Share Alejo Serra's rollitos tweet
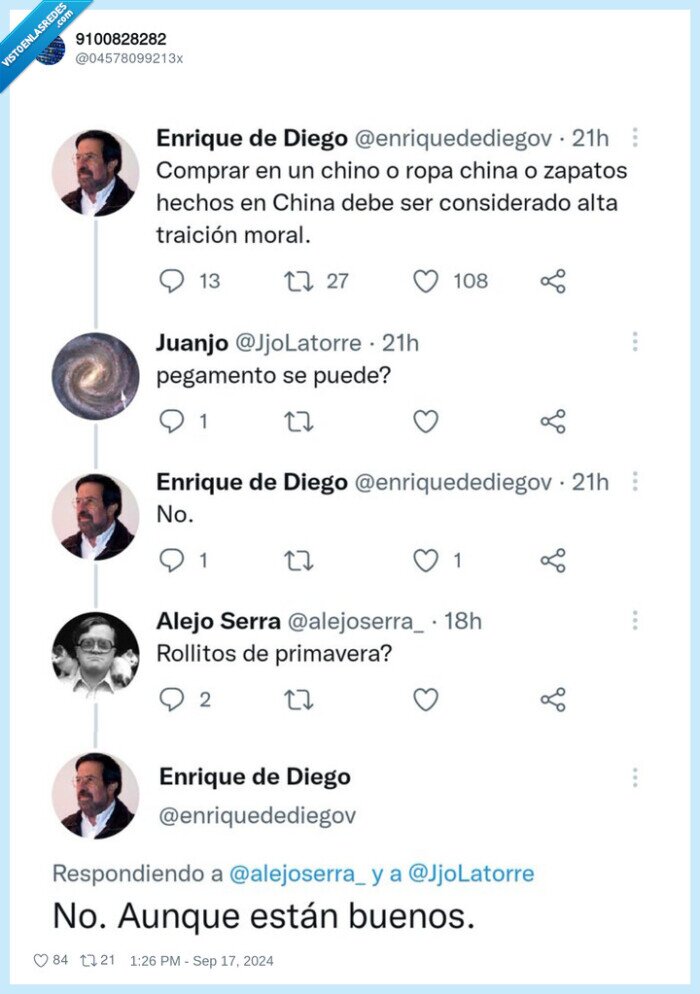 [553, 699]
